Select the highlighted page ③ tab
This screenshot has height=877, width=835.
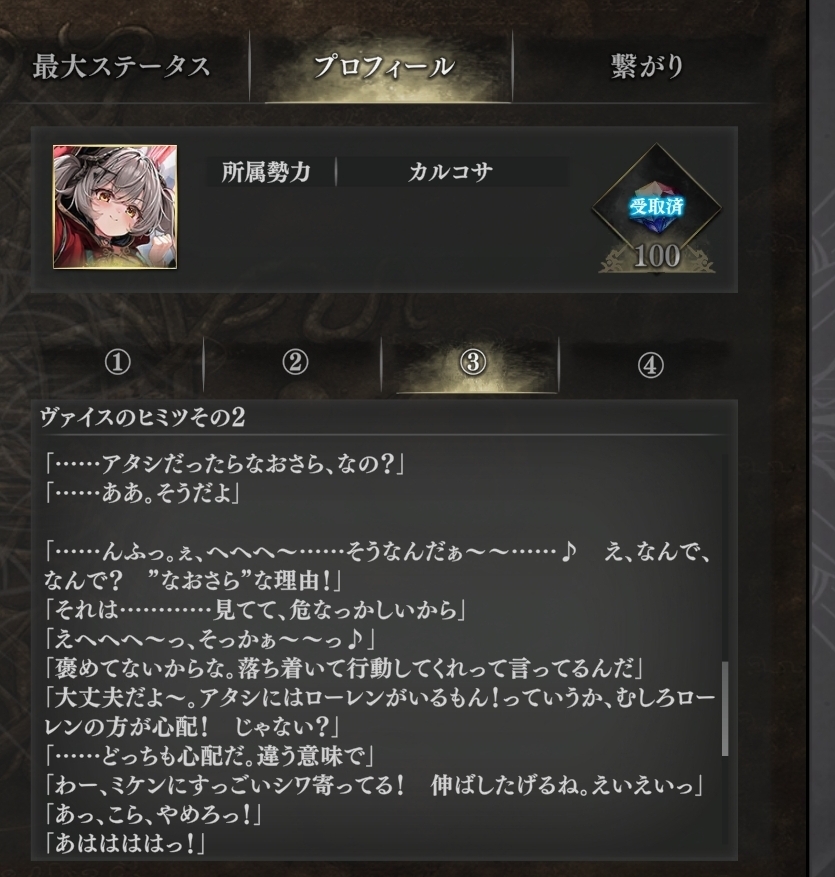pos(473,364)
